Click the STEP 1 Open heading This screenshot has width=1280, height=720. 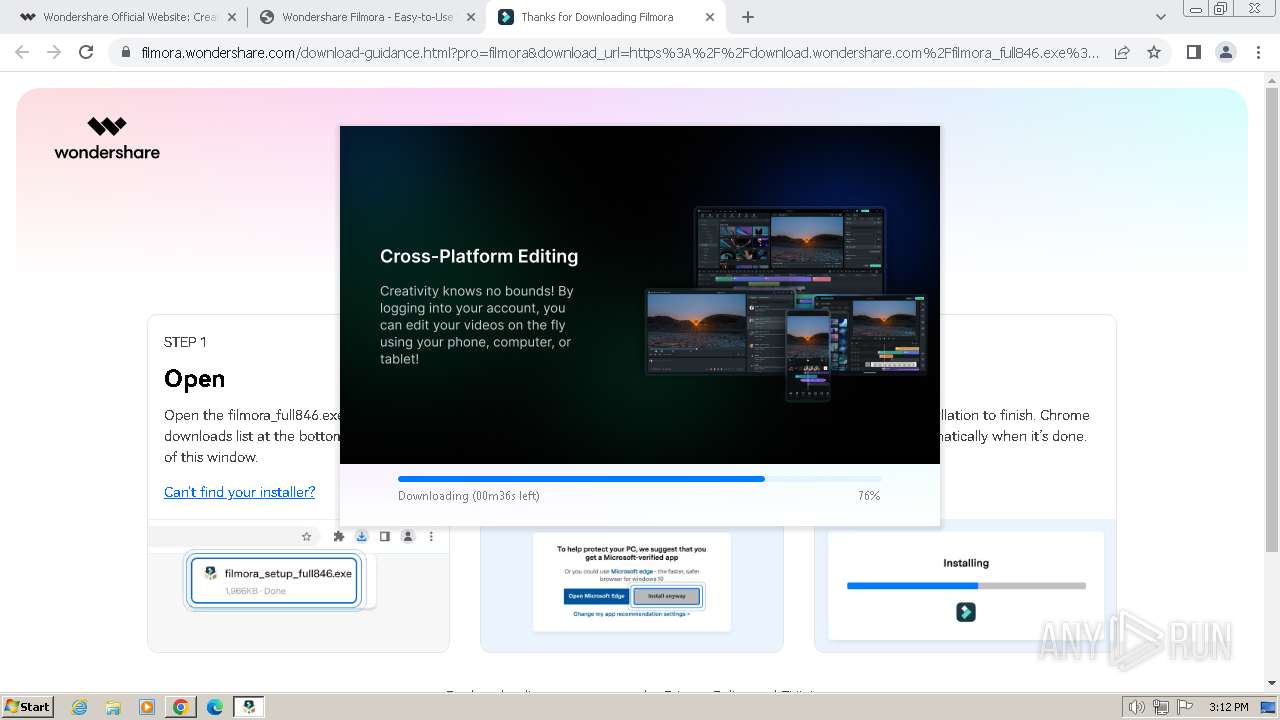pos(195,379)
